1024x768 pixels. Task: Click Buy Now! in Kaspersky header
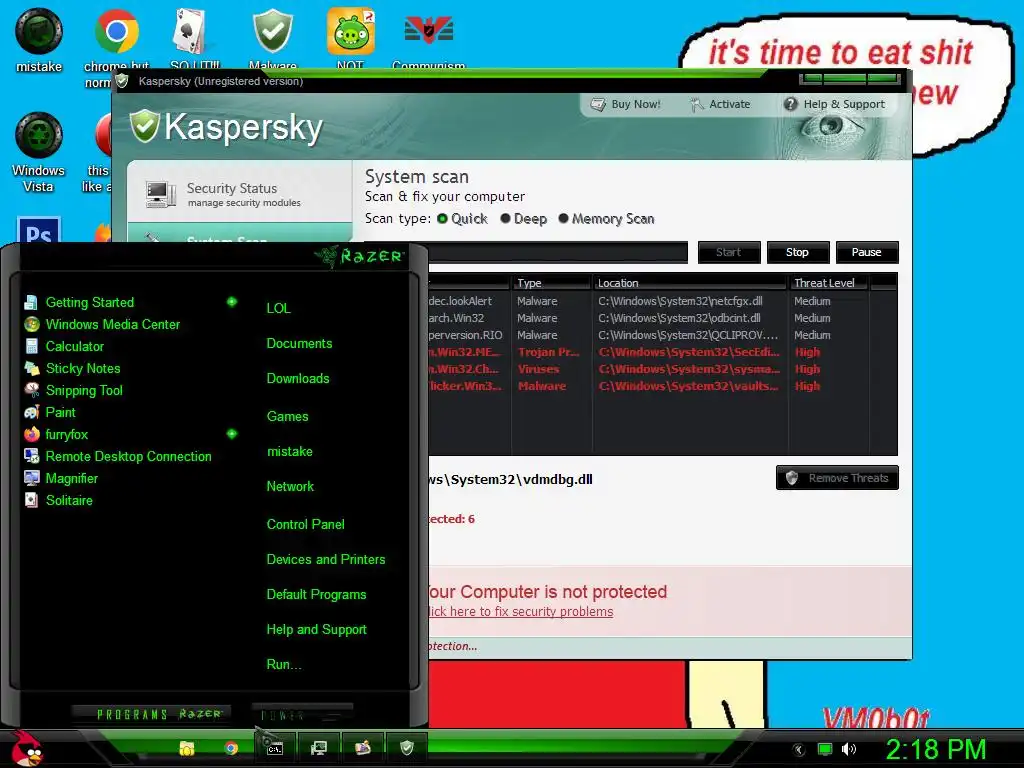click(626, 104)
